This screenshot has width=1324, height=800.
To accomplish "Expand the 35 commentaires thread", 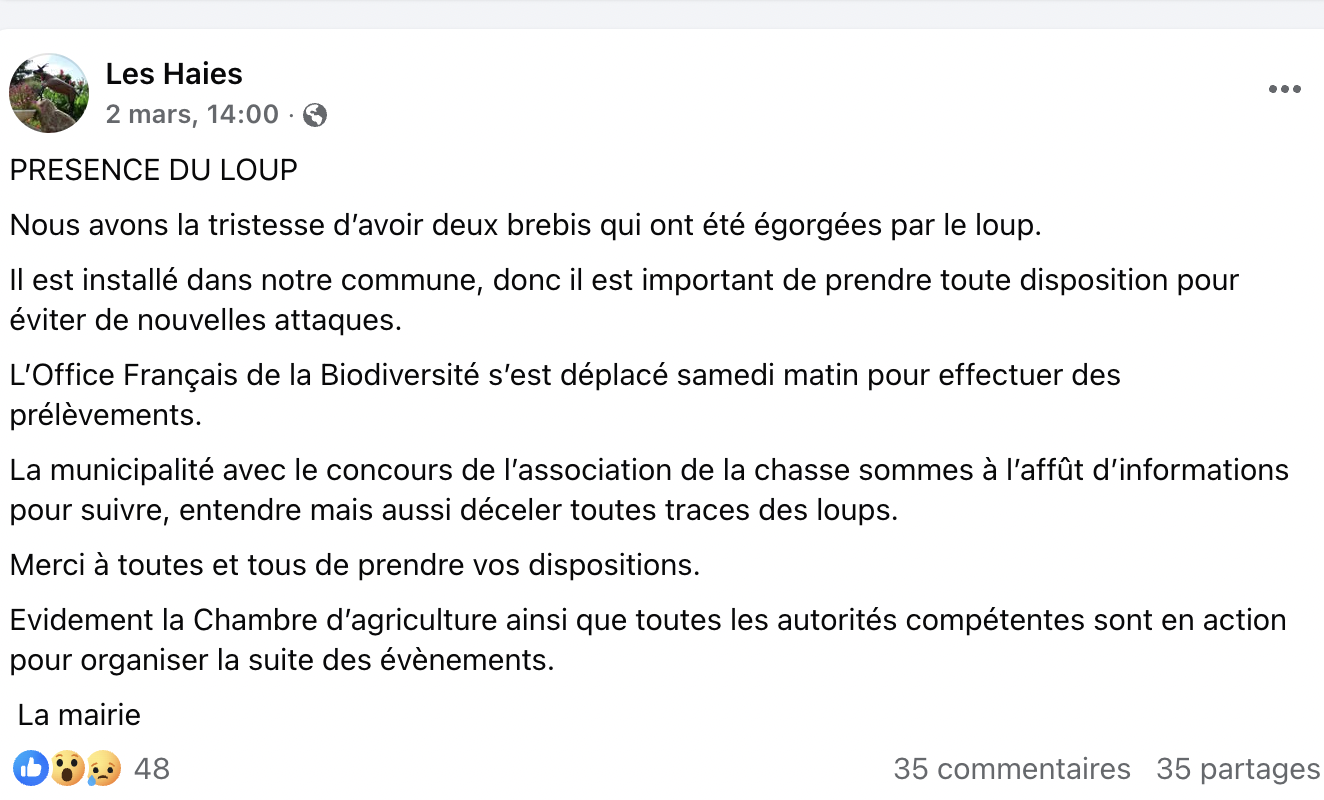I will click(1012, 769).
